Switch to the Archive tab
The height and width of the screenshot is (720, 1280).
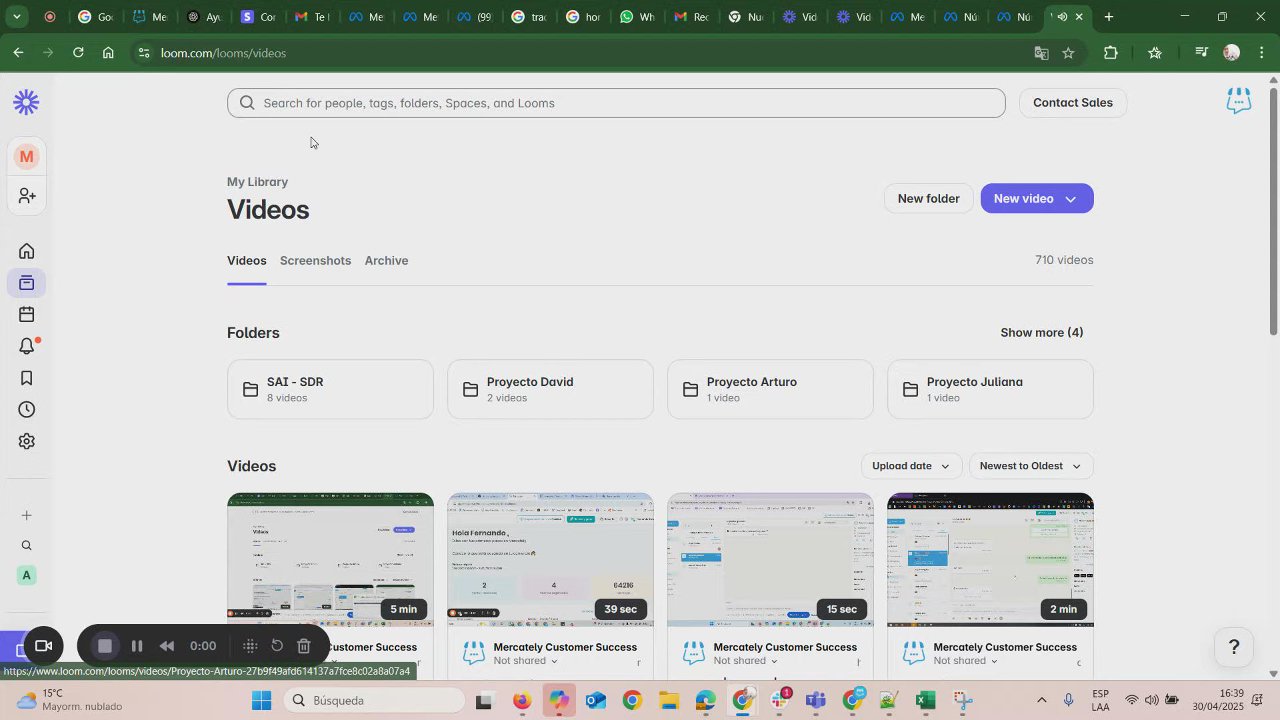[386, 261]
